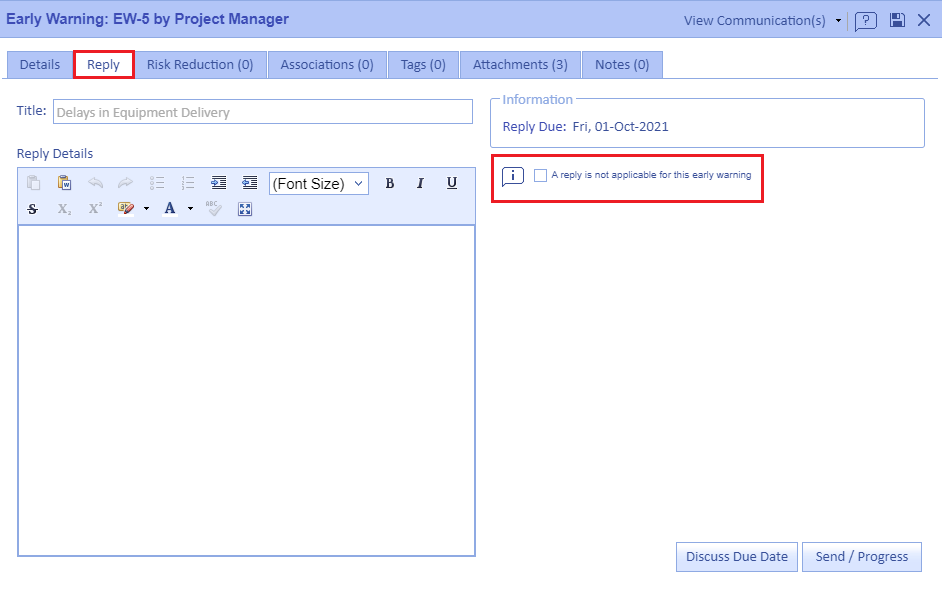The height and width of the screenshot is (599, 942).
Task: Click the Paste from Word icon
Action: pyautogui.click(x=64, y=183)
